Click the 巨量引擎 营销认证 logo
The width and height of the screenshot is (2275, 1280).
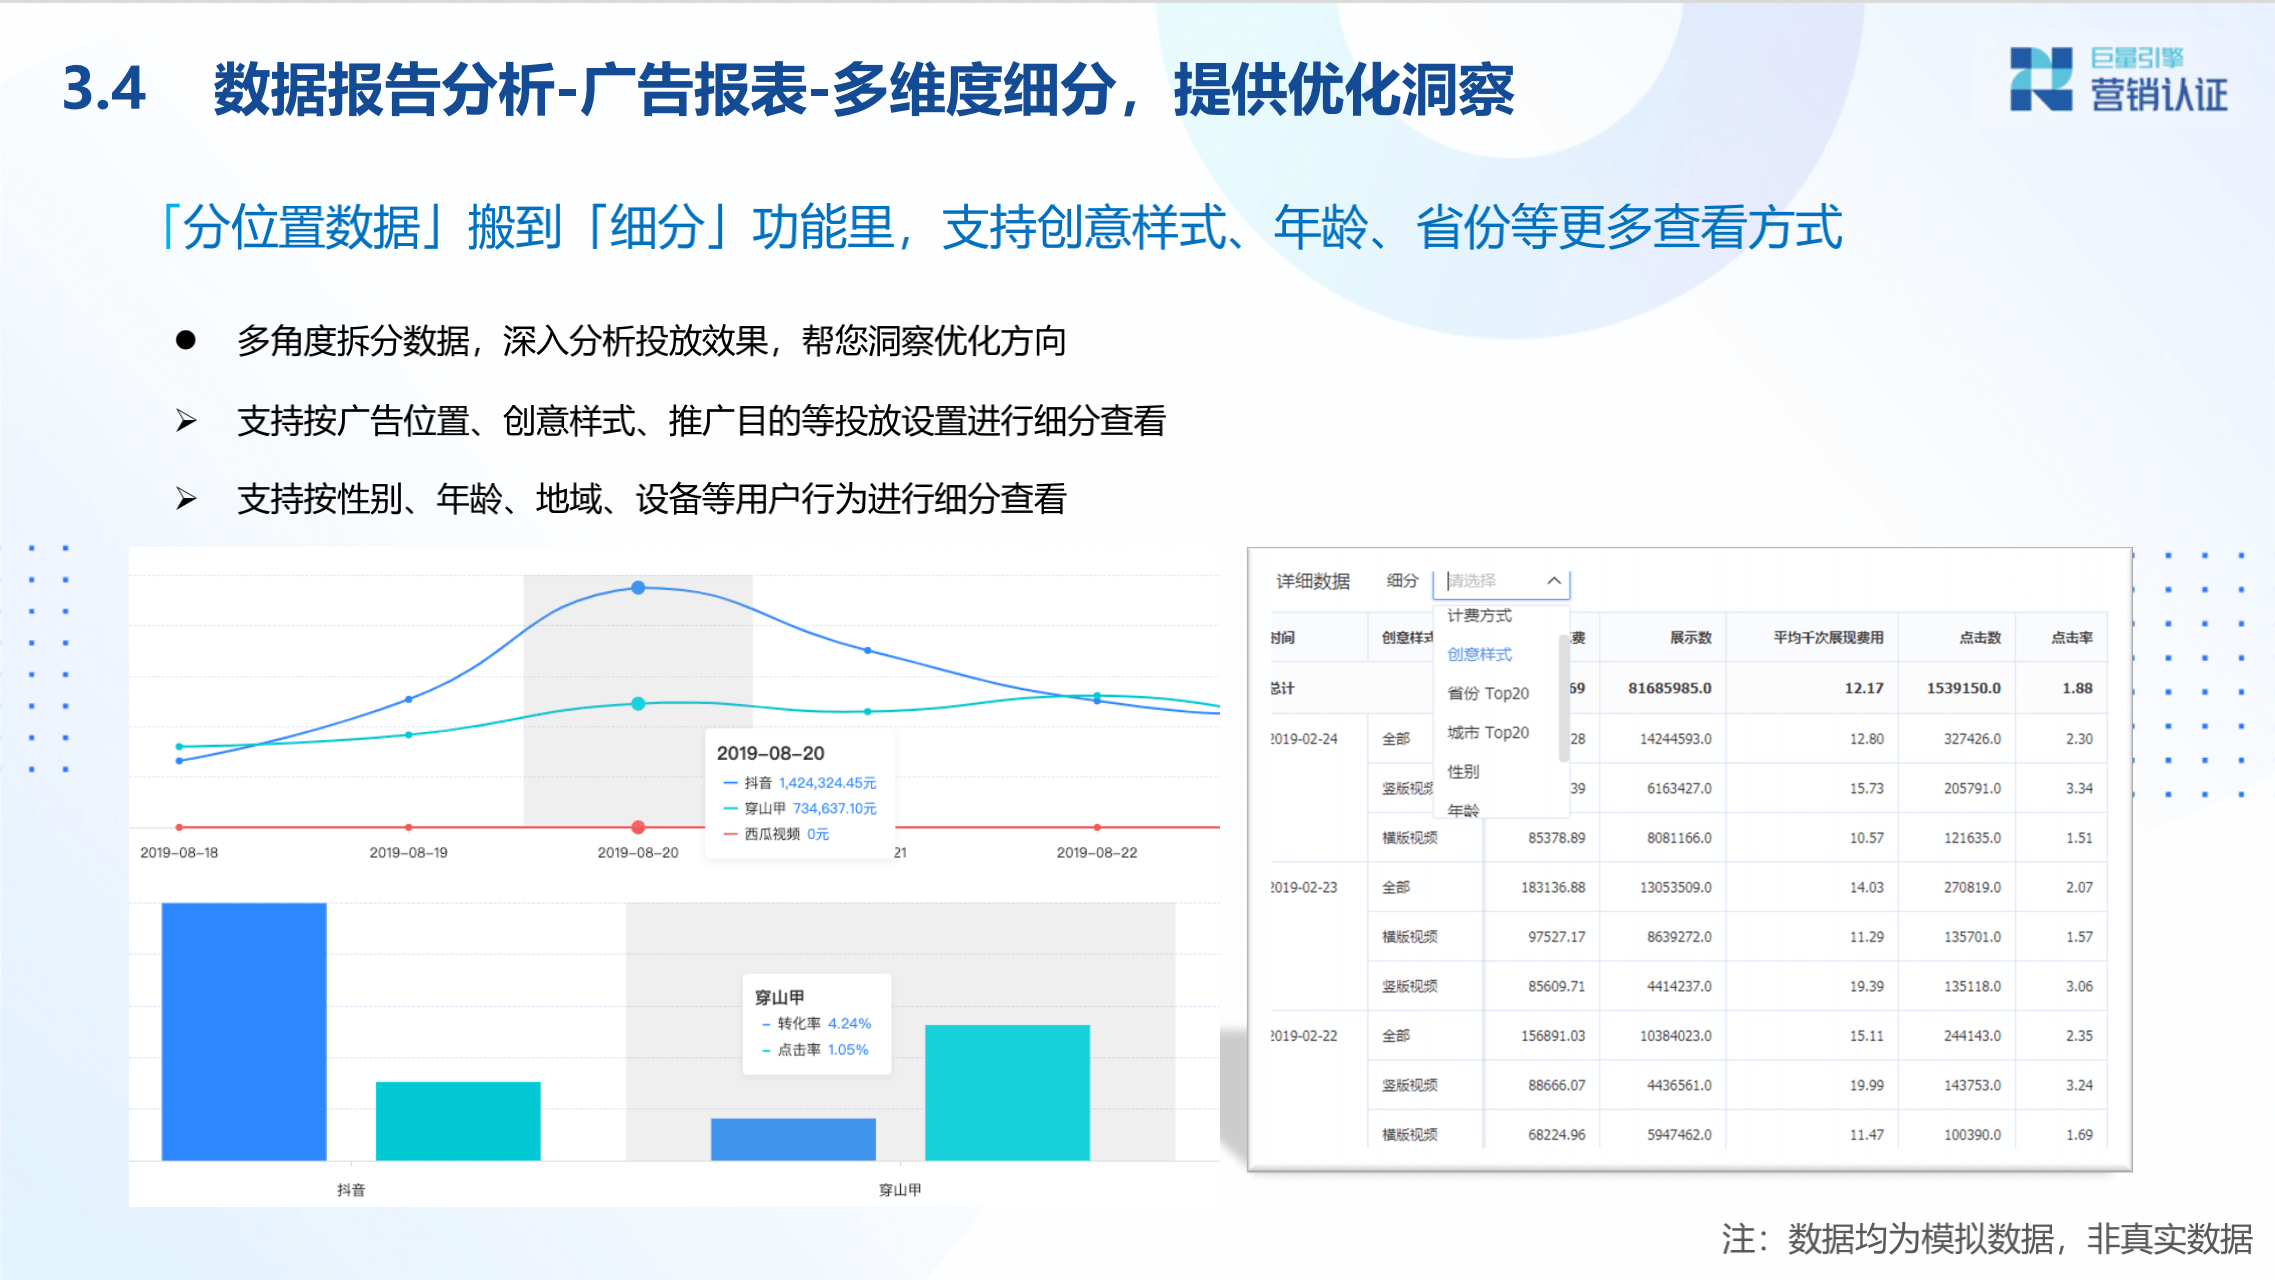[x=2119, y=79]
